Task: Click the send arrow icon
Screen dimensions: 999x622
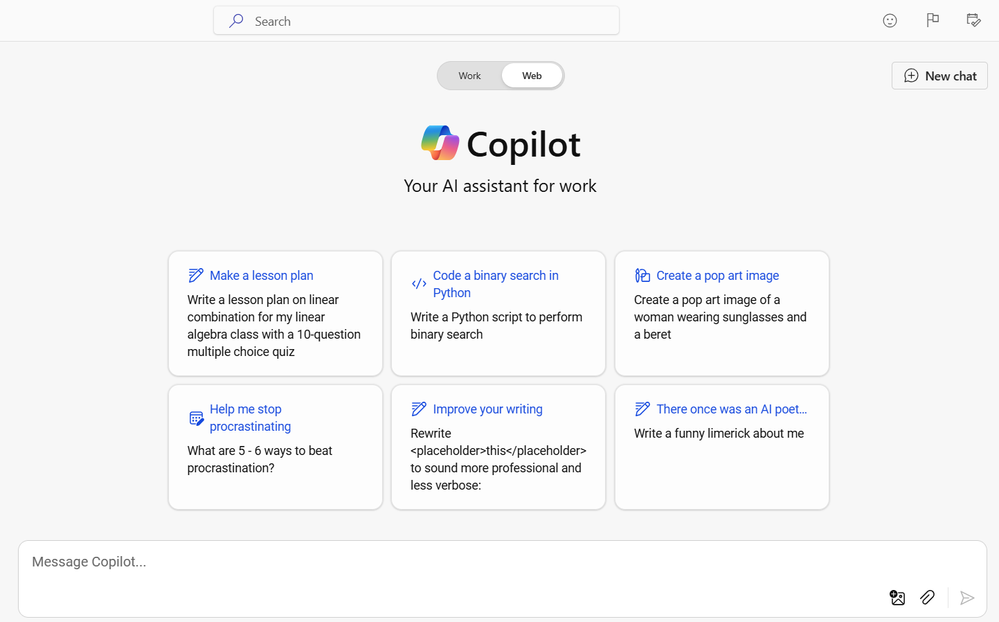Action: pos(967,597)
